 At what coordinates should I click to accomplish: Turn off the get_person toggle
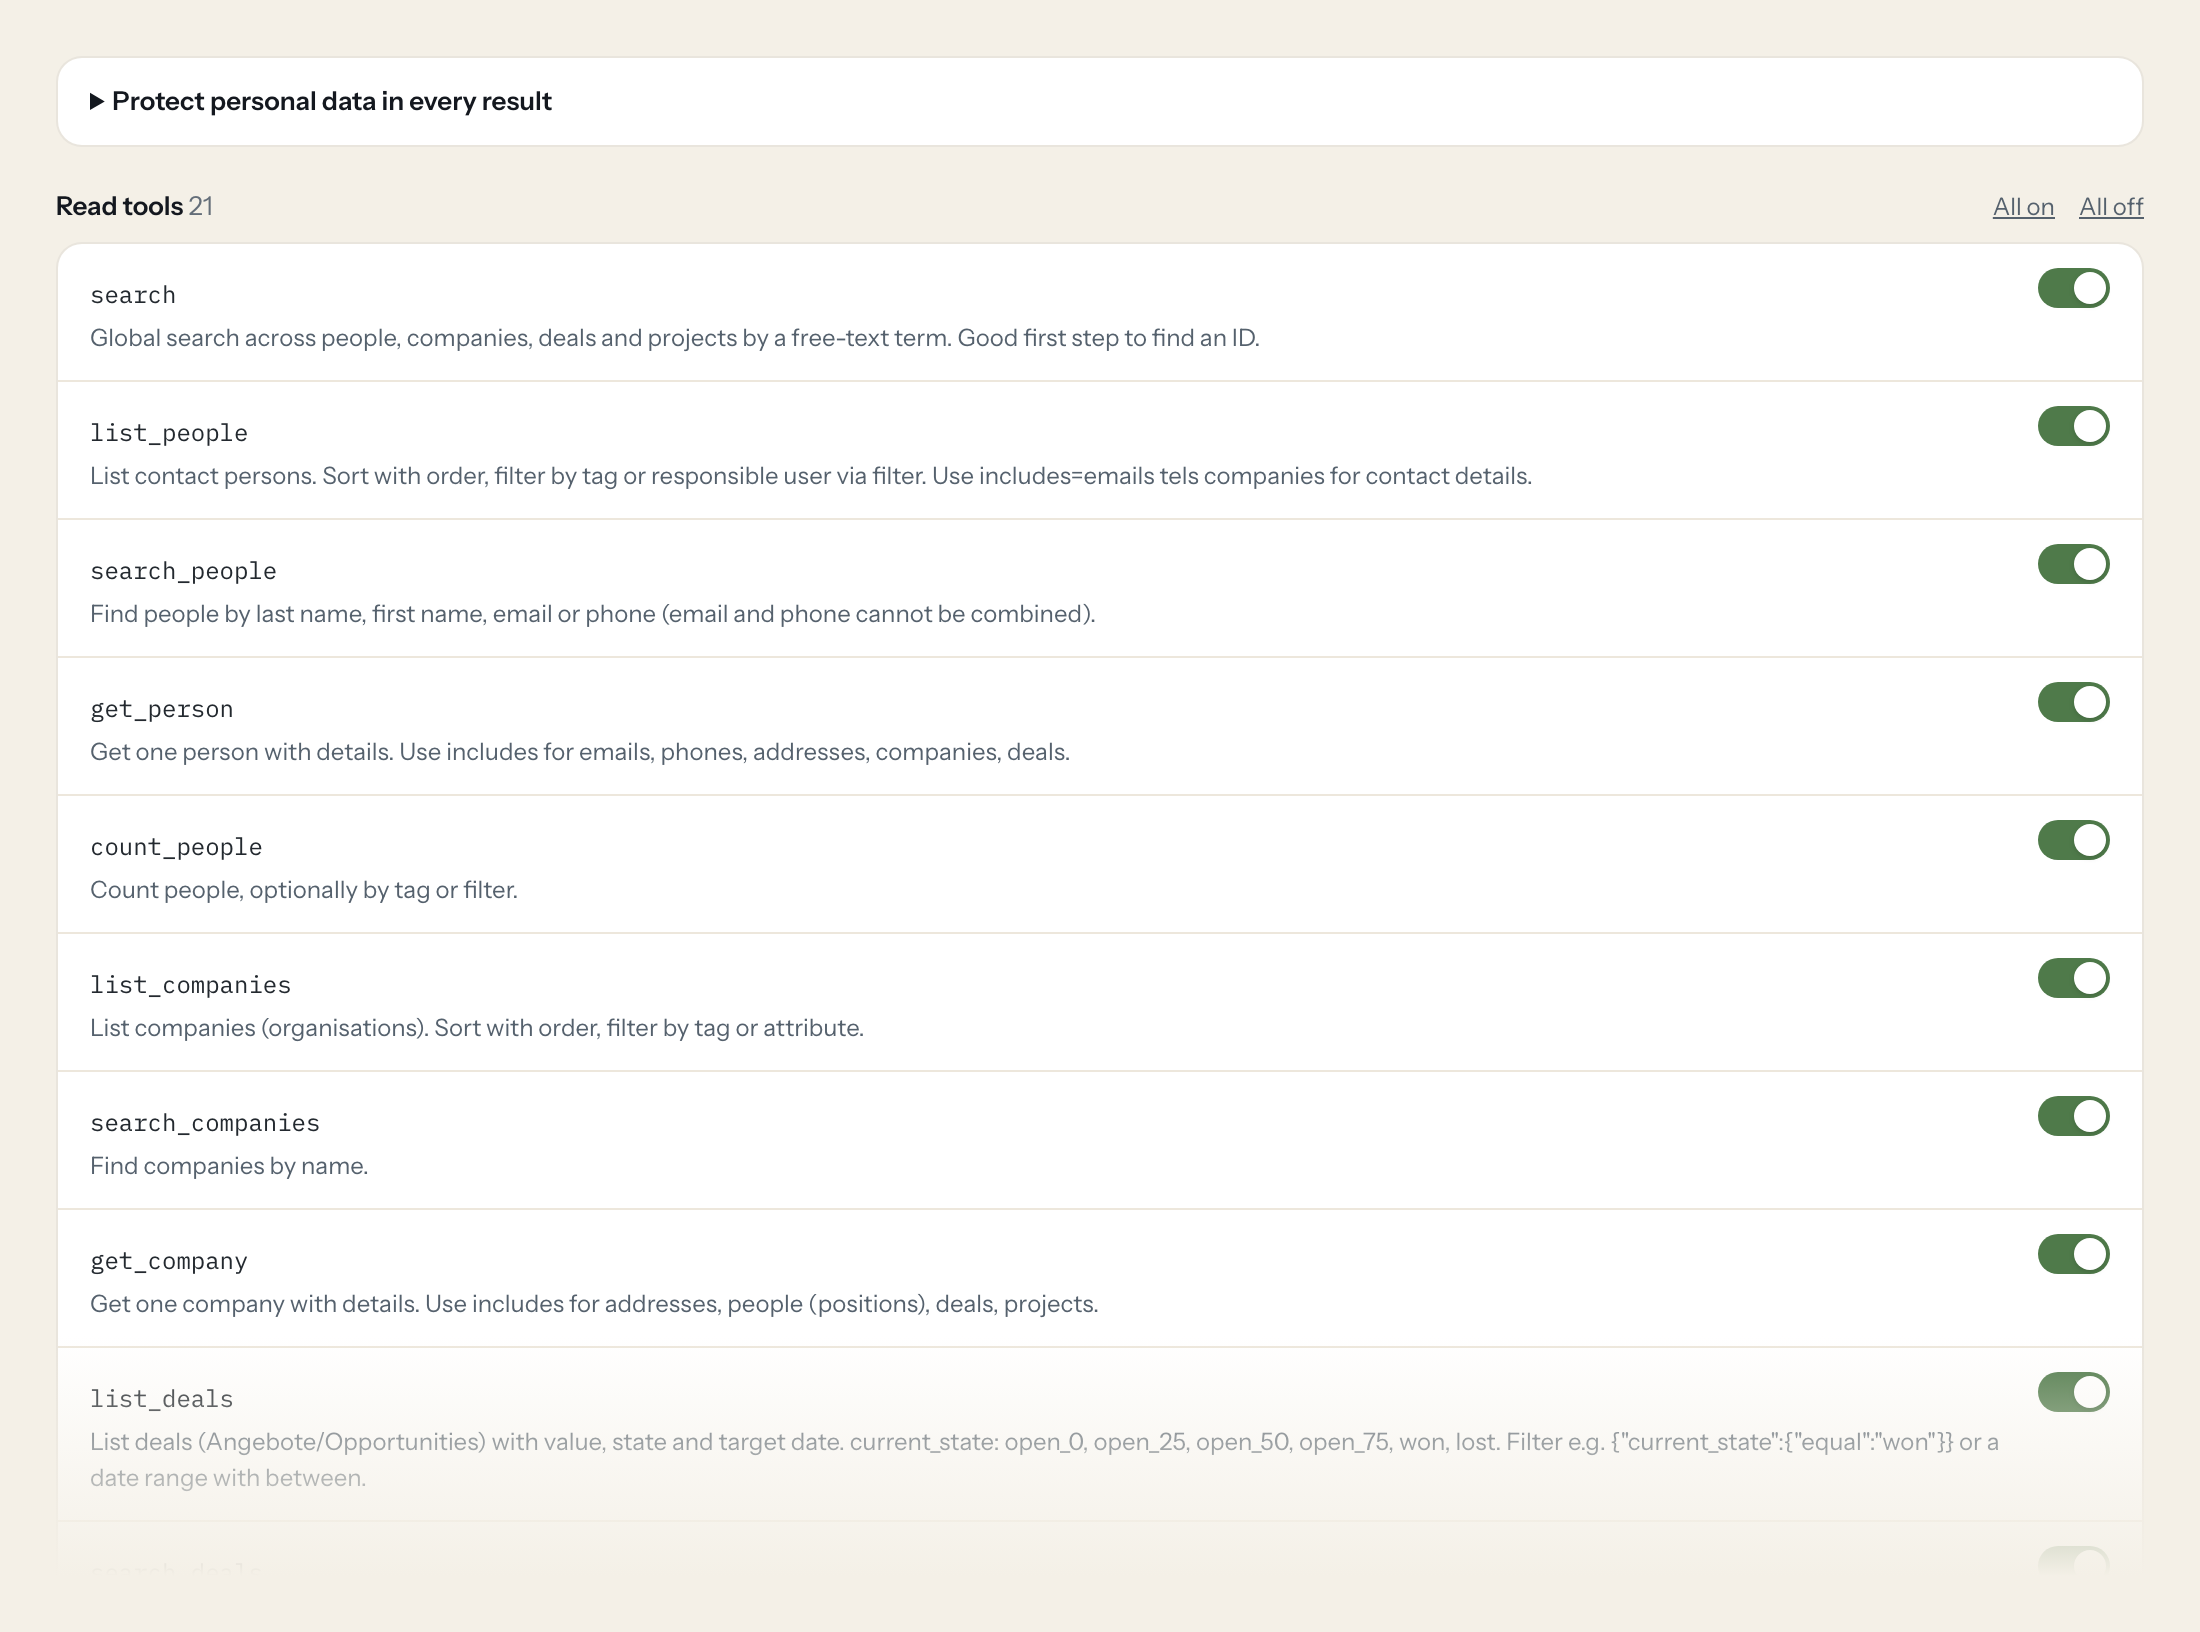2074,702
